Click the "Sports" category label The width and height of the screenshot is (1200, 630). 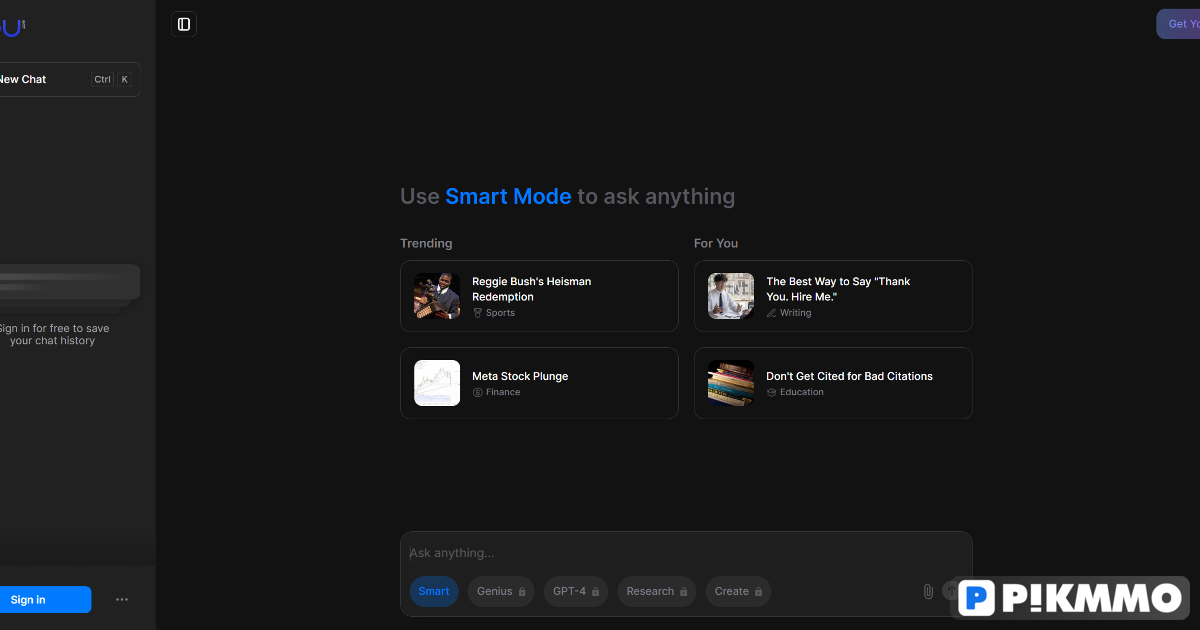click(x=500, y=313)
